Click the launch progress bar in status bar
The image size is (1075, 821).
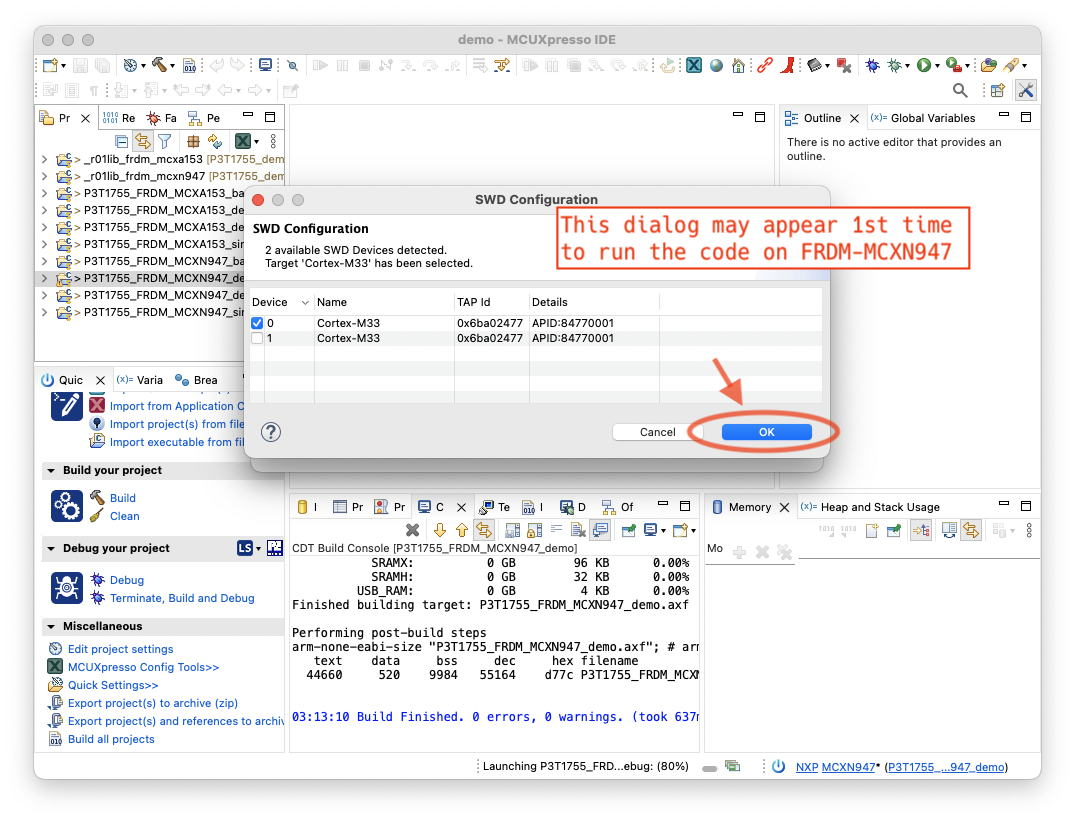[x=709, y=767]
